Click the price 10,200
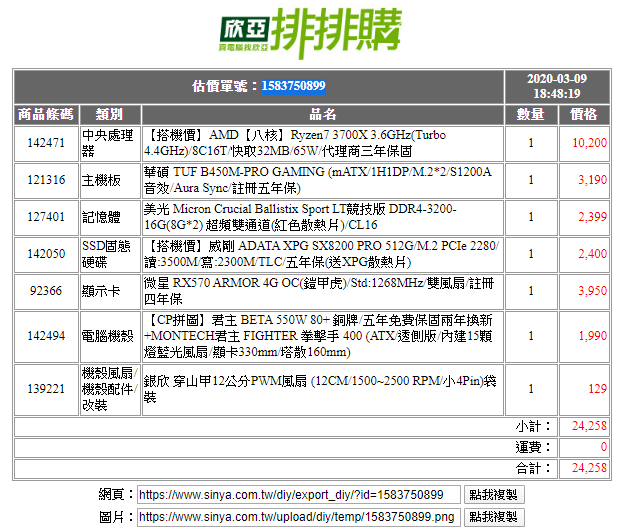The image size is (622, 530). click(x=589, y=143)
